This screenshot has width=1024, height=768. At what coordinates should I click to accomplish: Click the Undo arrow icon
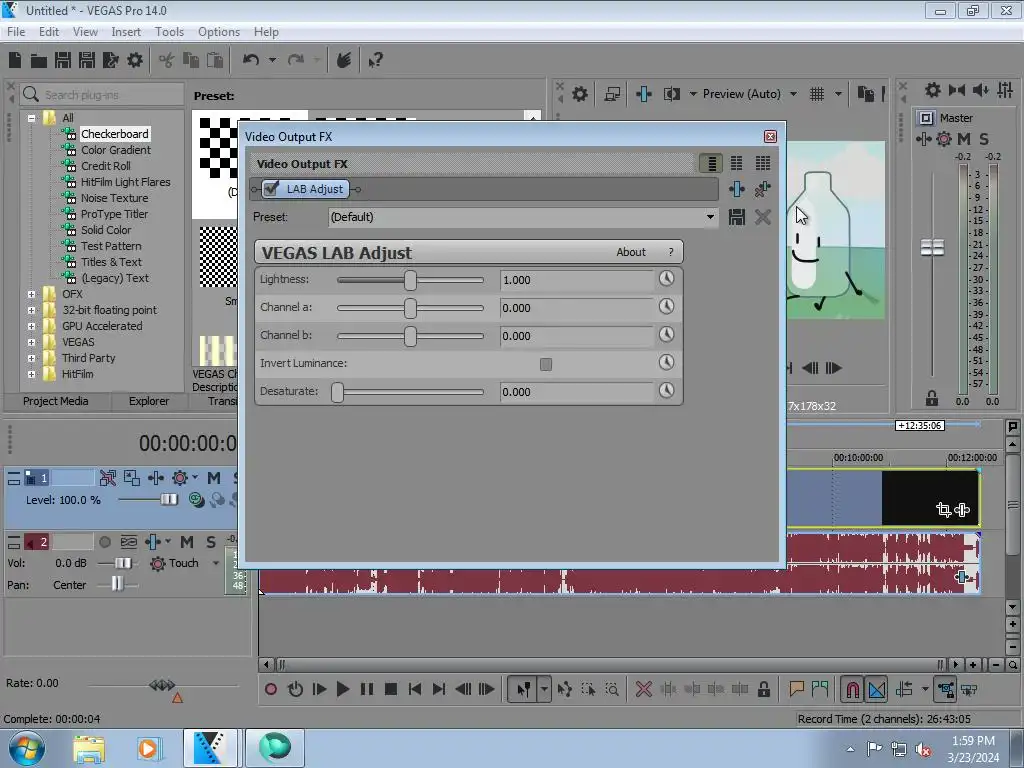pyautogui.click(x=251, y=60)
